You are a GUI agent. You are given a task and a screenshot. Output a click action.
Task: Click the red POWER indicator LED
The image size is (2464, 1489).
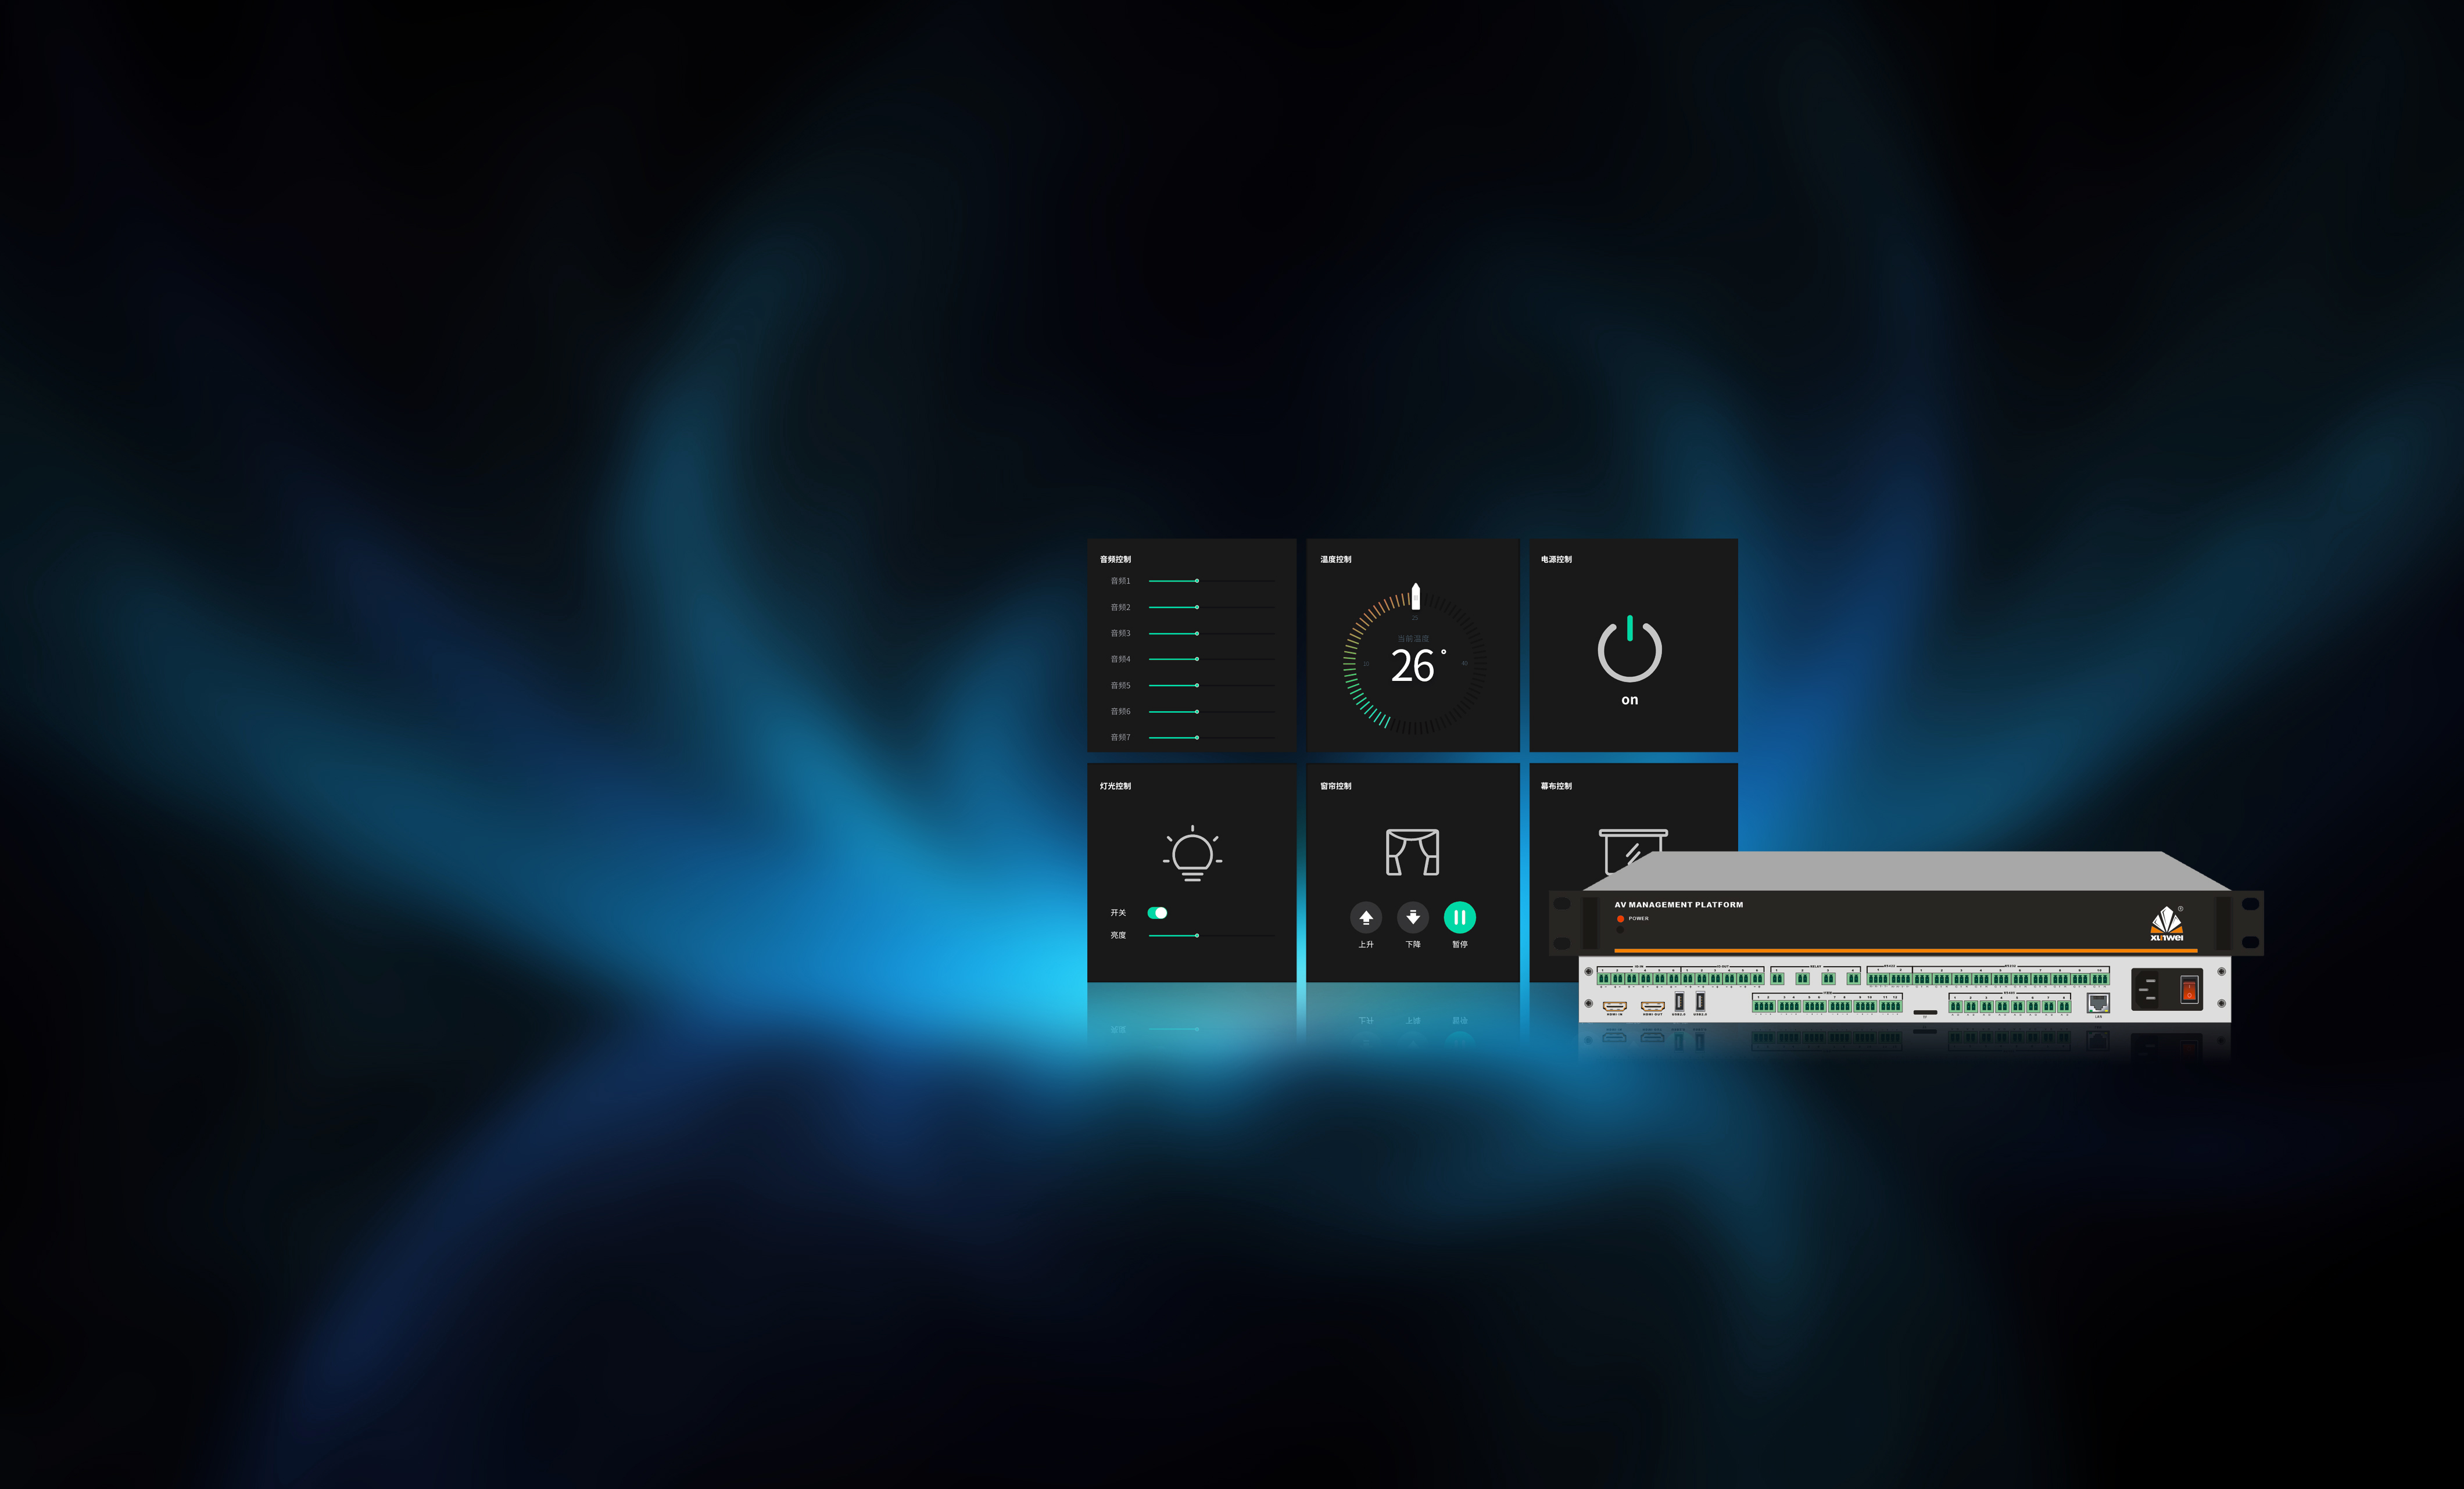tap(1620, 918)
